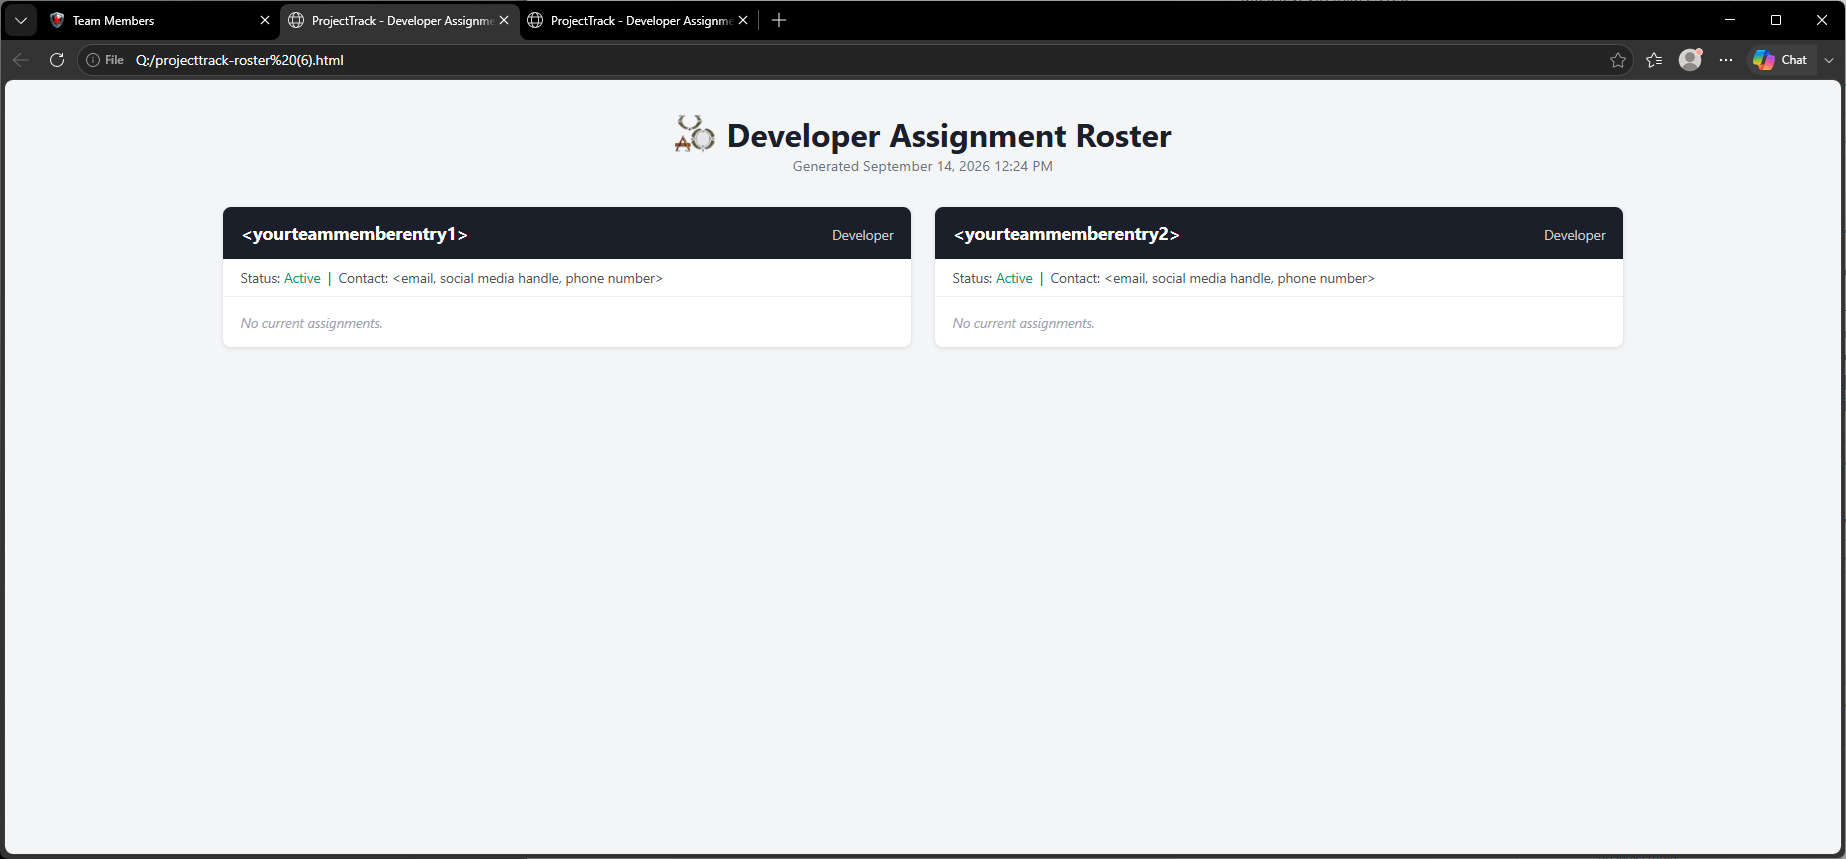Expand the Chat dropdown arrow

tap(1829, 60)
